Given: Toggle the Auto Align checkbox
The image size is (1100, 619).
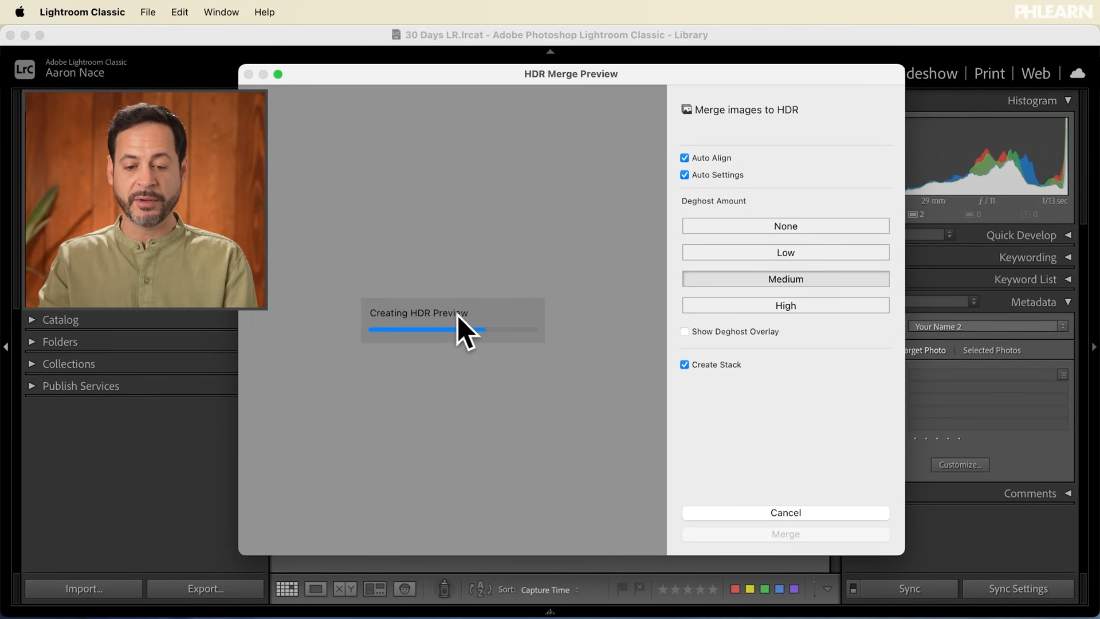Looking at the screenshot, I should tap(685, 158).
